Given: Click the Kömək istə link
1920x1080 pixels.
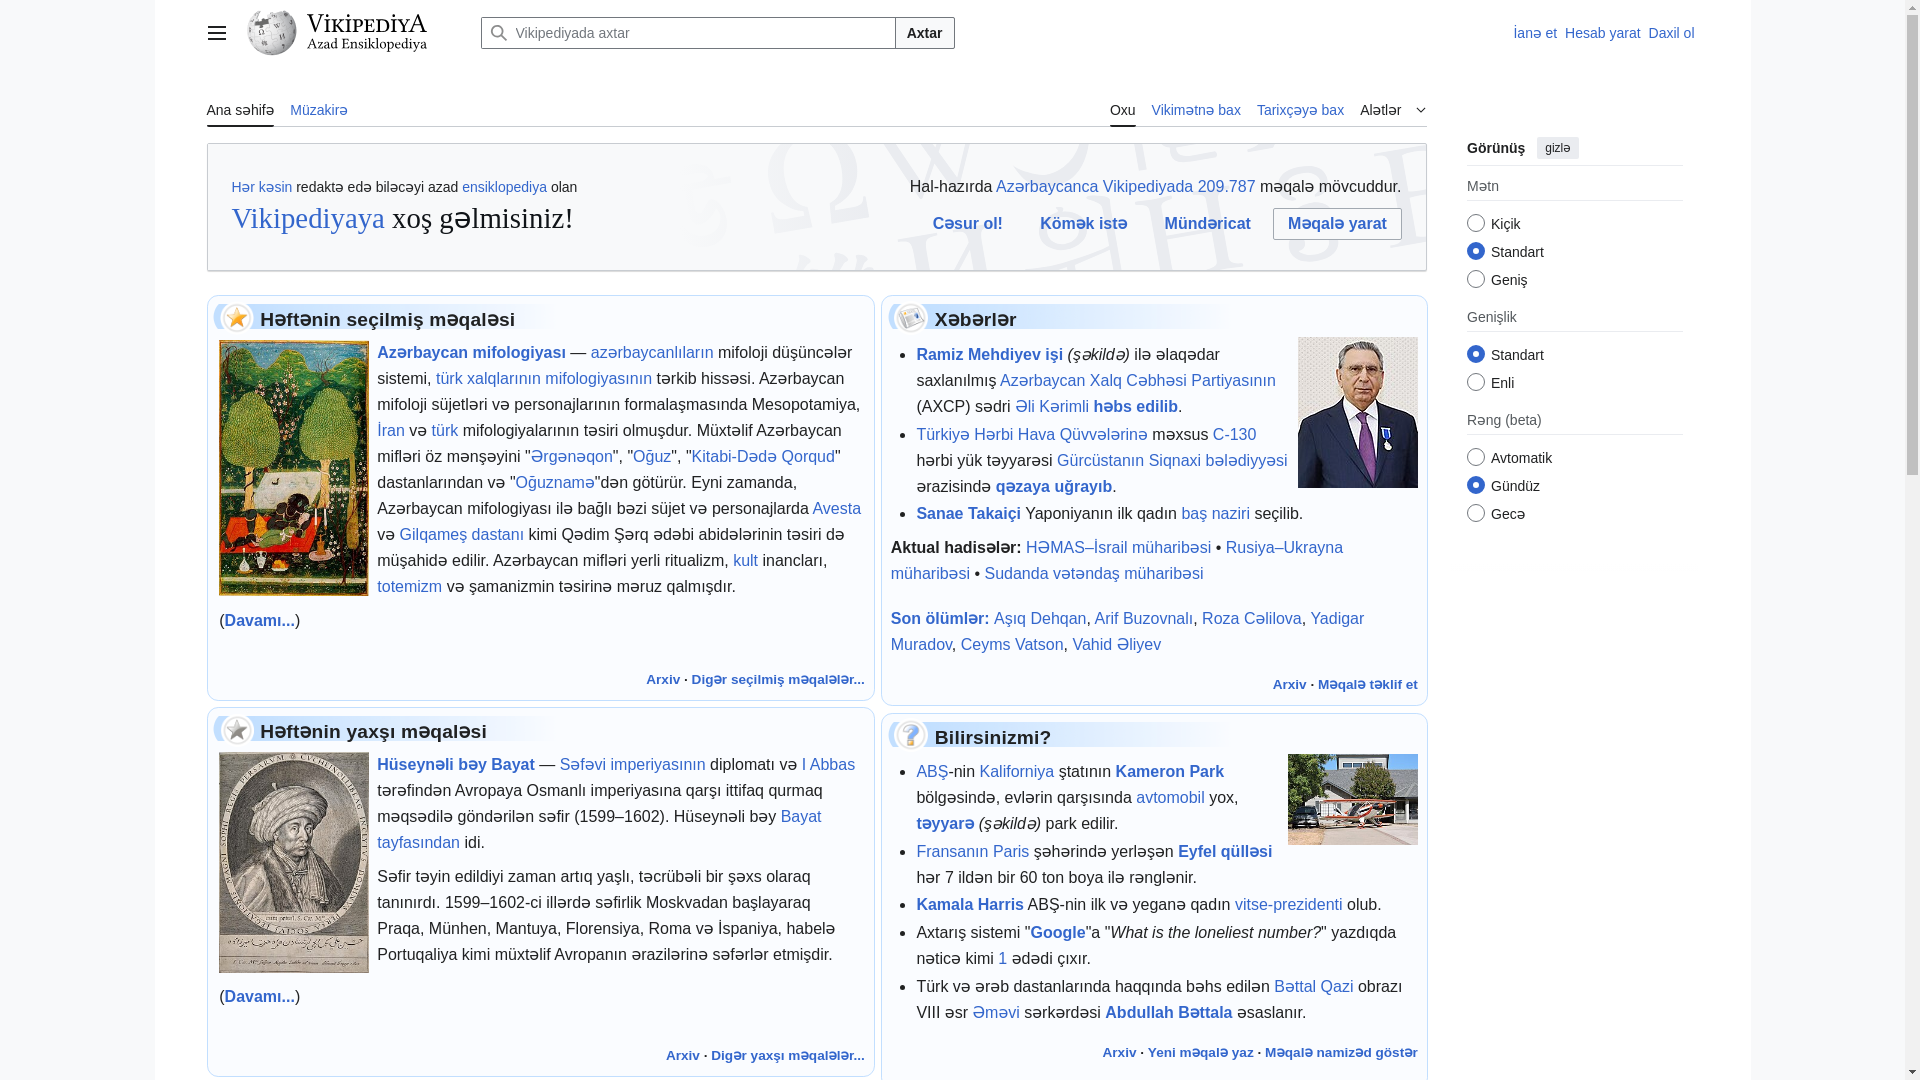Looking at the screenshot, I should [x=1083, y=224].
